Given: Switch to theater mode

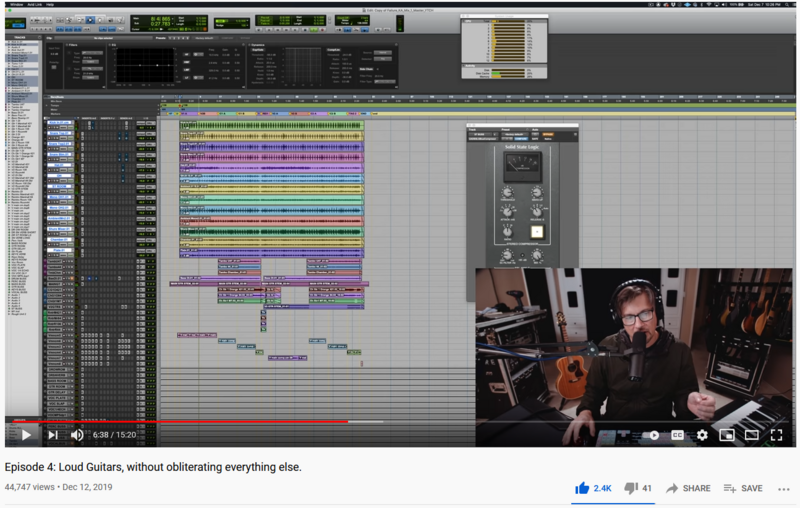Looking at the screenshot, I should 752,435.
